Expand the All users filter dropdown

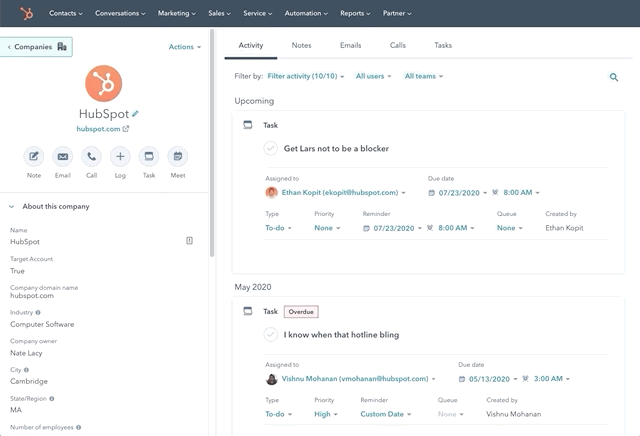click(375, 76)
